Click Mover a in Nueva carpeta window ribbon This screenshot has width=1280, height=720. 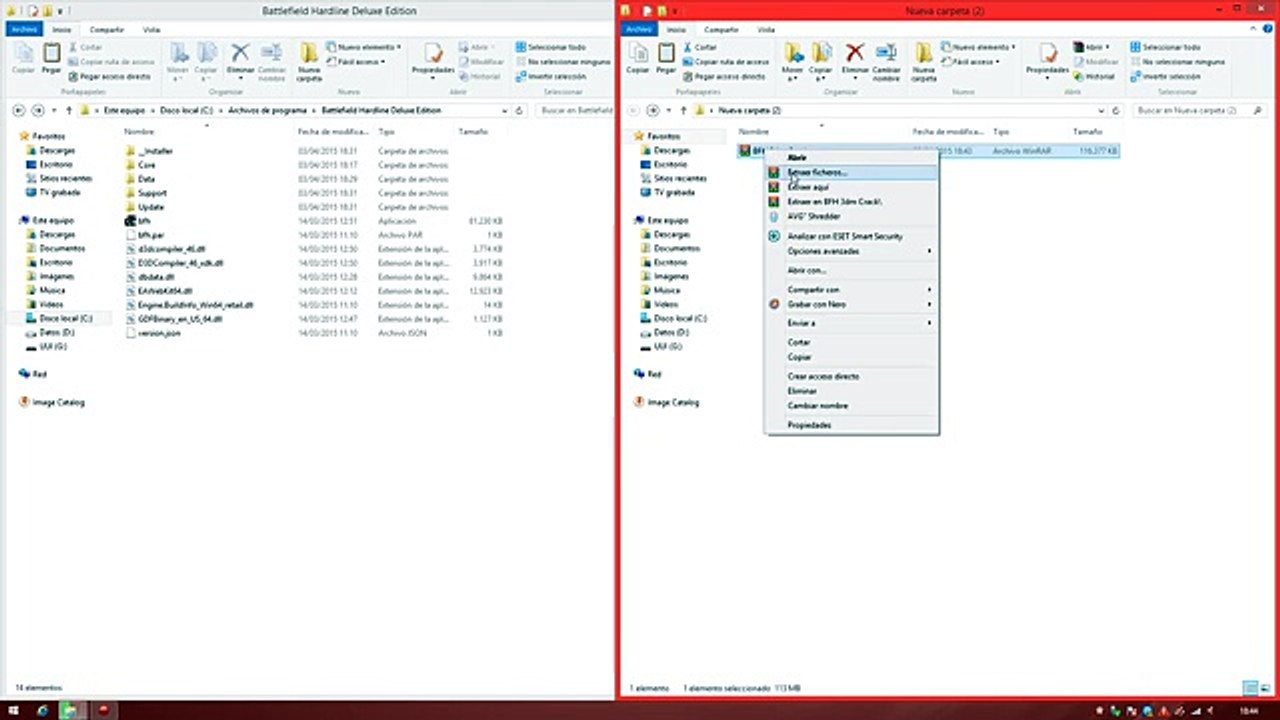(x=793, y=60)
